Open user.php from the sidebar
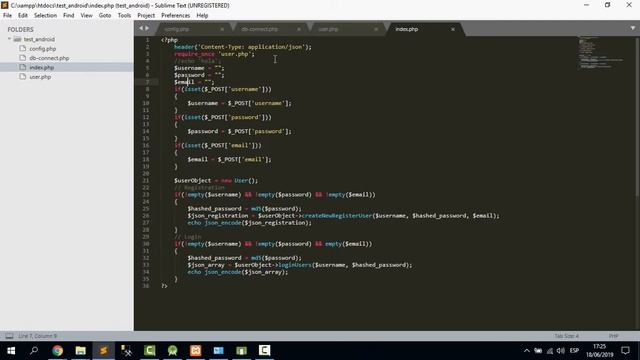The height and width of the screenshot is (360, 640). click(40, 77)
